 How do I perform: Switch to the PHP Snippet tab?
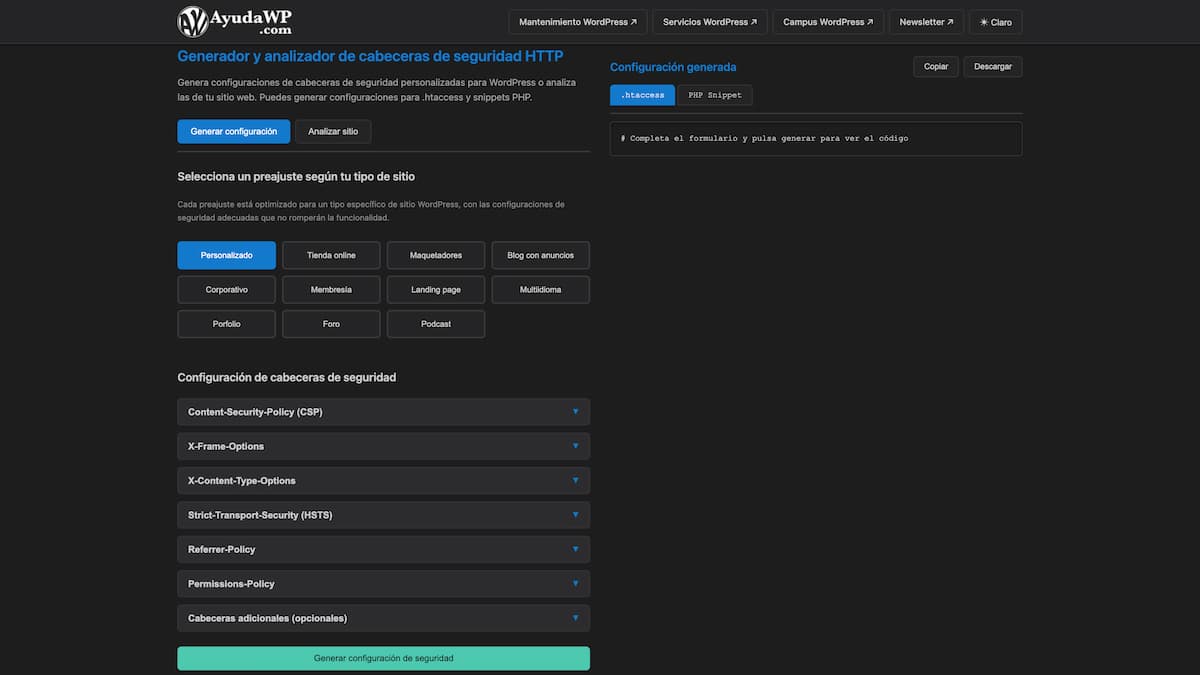coord(714,94)
